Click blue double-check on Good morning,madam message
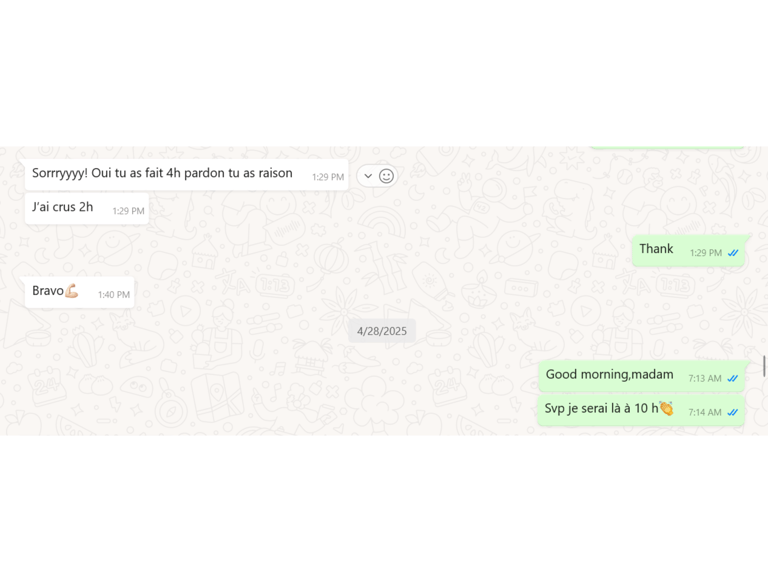This screenshot has width=768, height=583. click(x=733, y=378)
